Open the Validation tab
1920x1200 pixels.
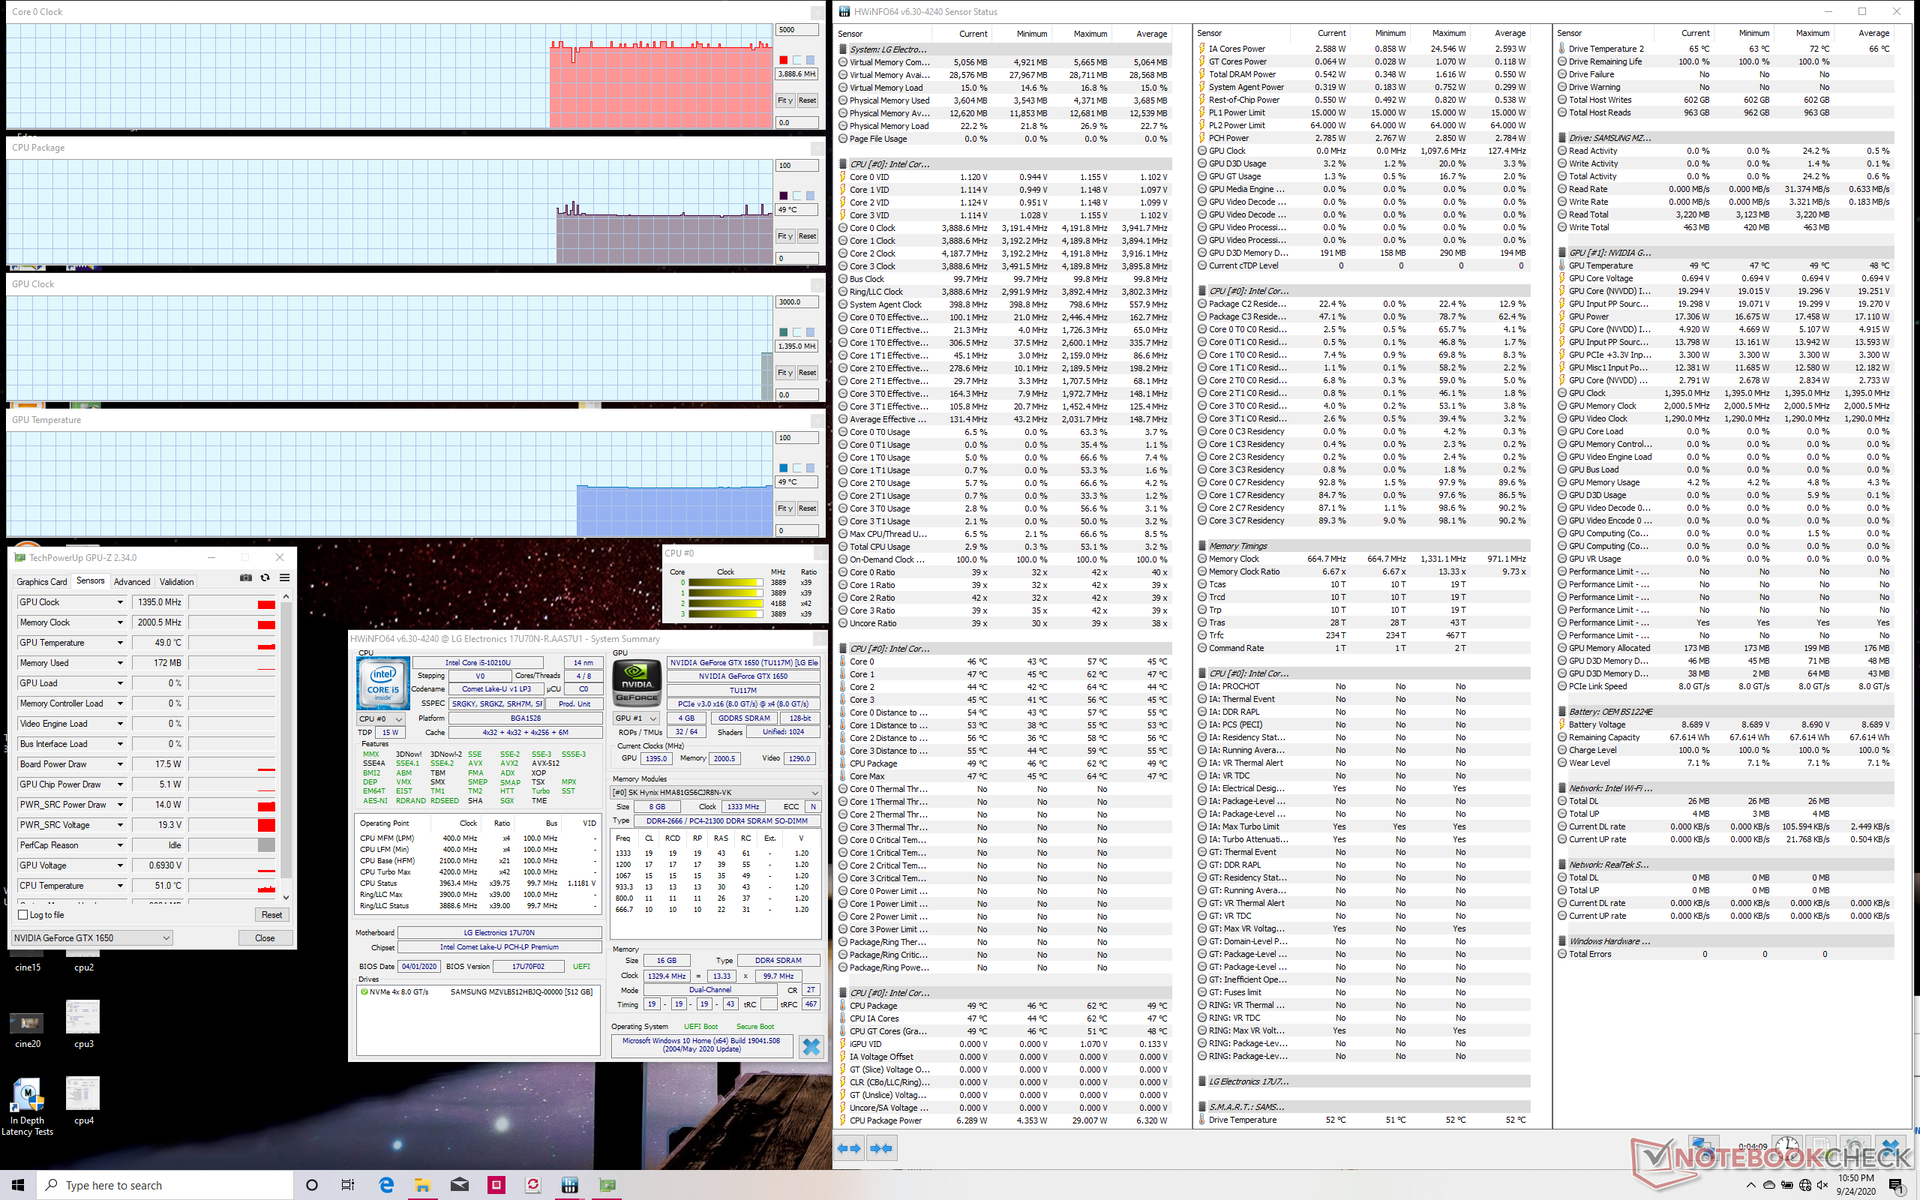click(x=177, y=582)
